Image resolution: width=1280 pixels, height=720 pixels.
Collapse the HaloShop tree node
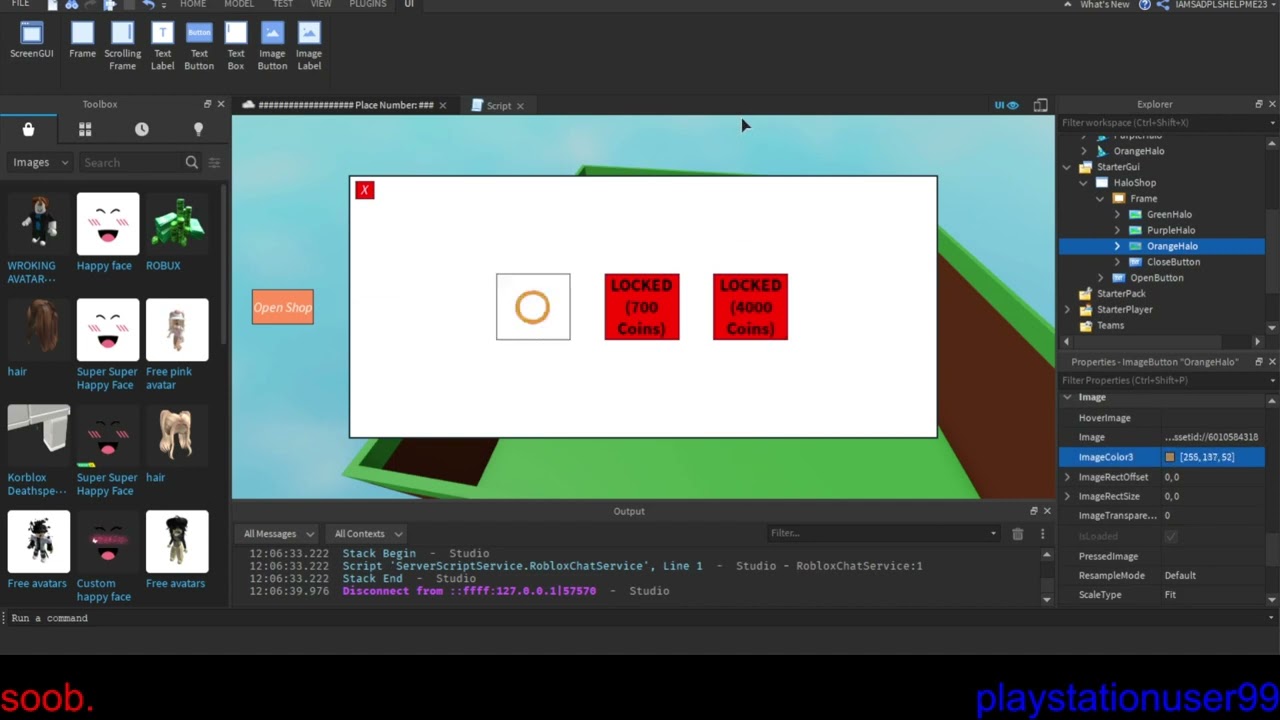[x=1084, y=183]
